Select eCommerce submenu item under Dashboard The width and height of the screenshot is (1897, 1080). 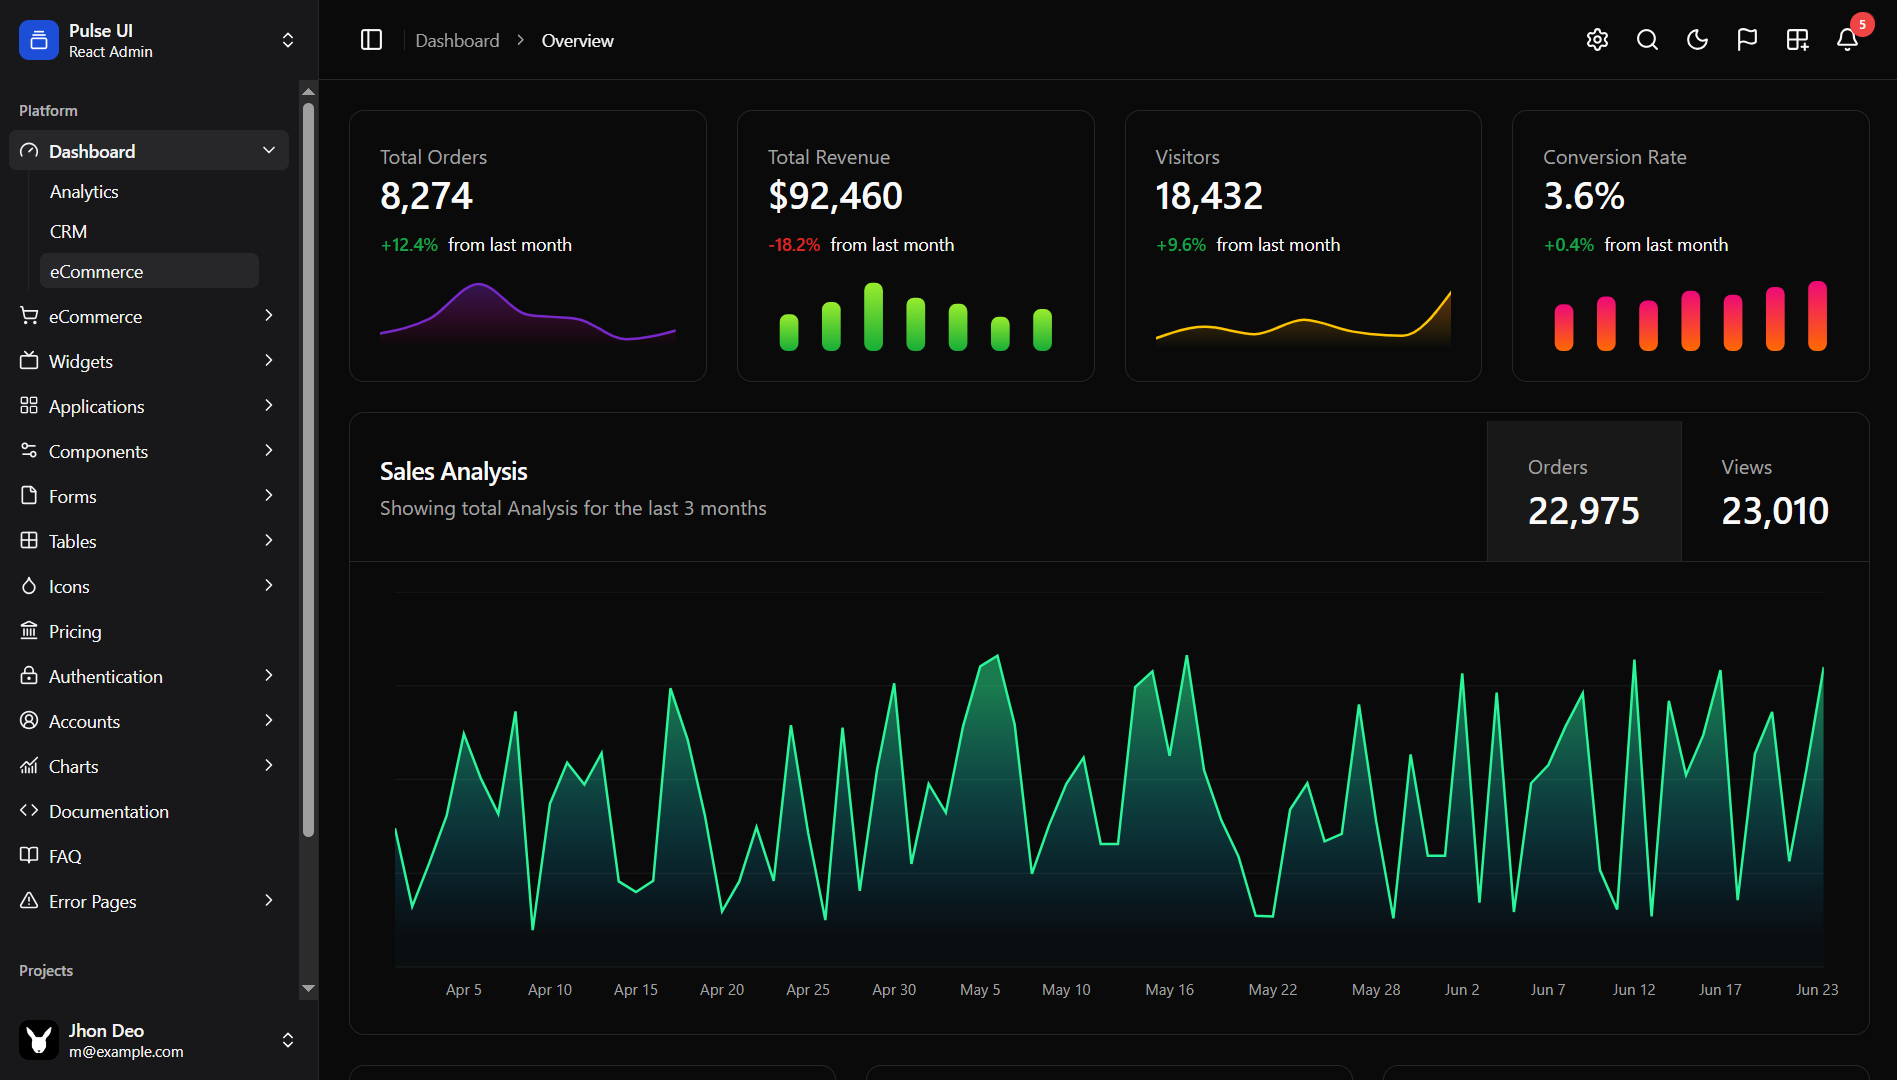coord(149,271)
